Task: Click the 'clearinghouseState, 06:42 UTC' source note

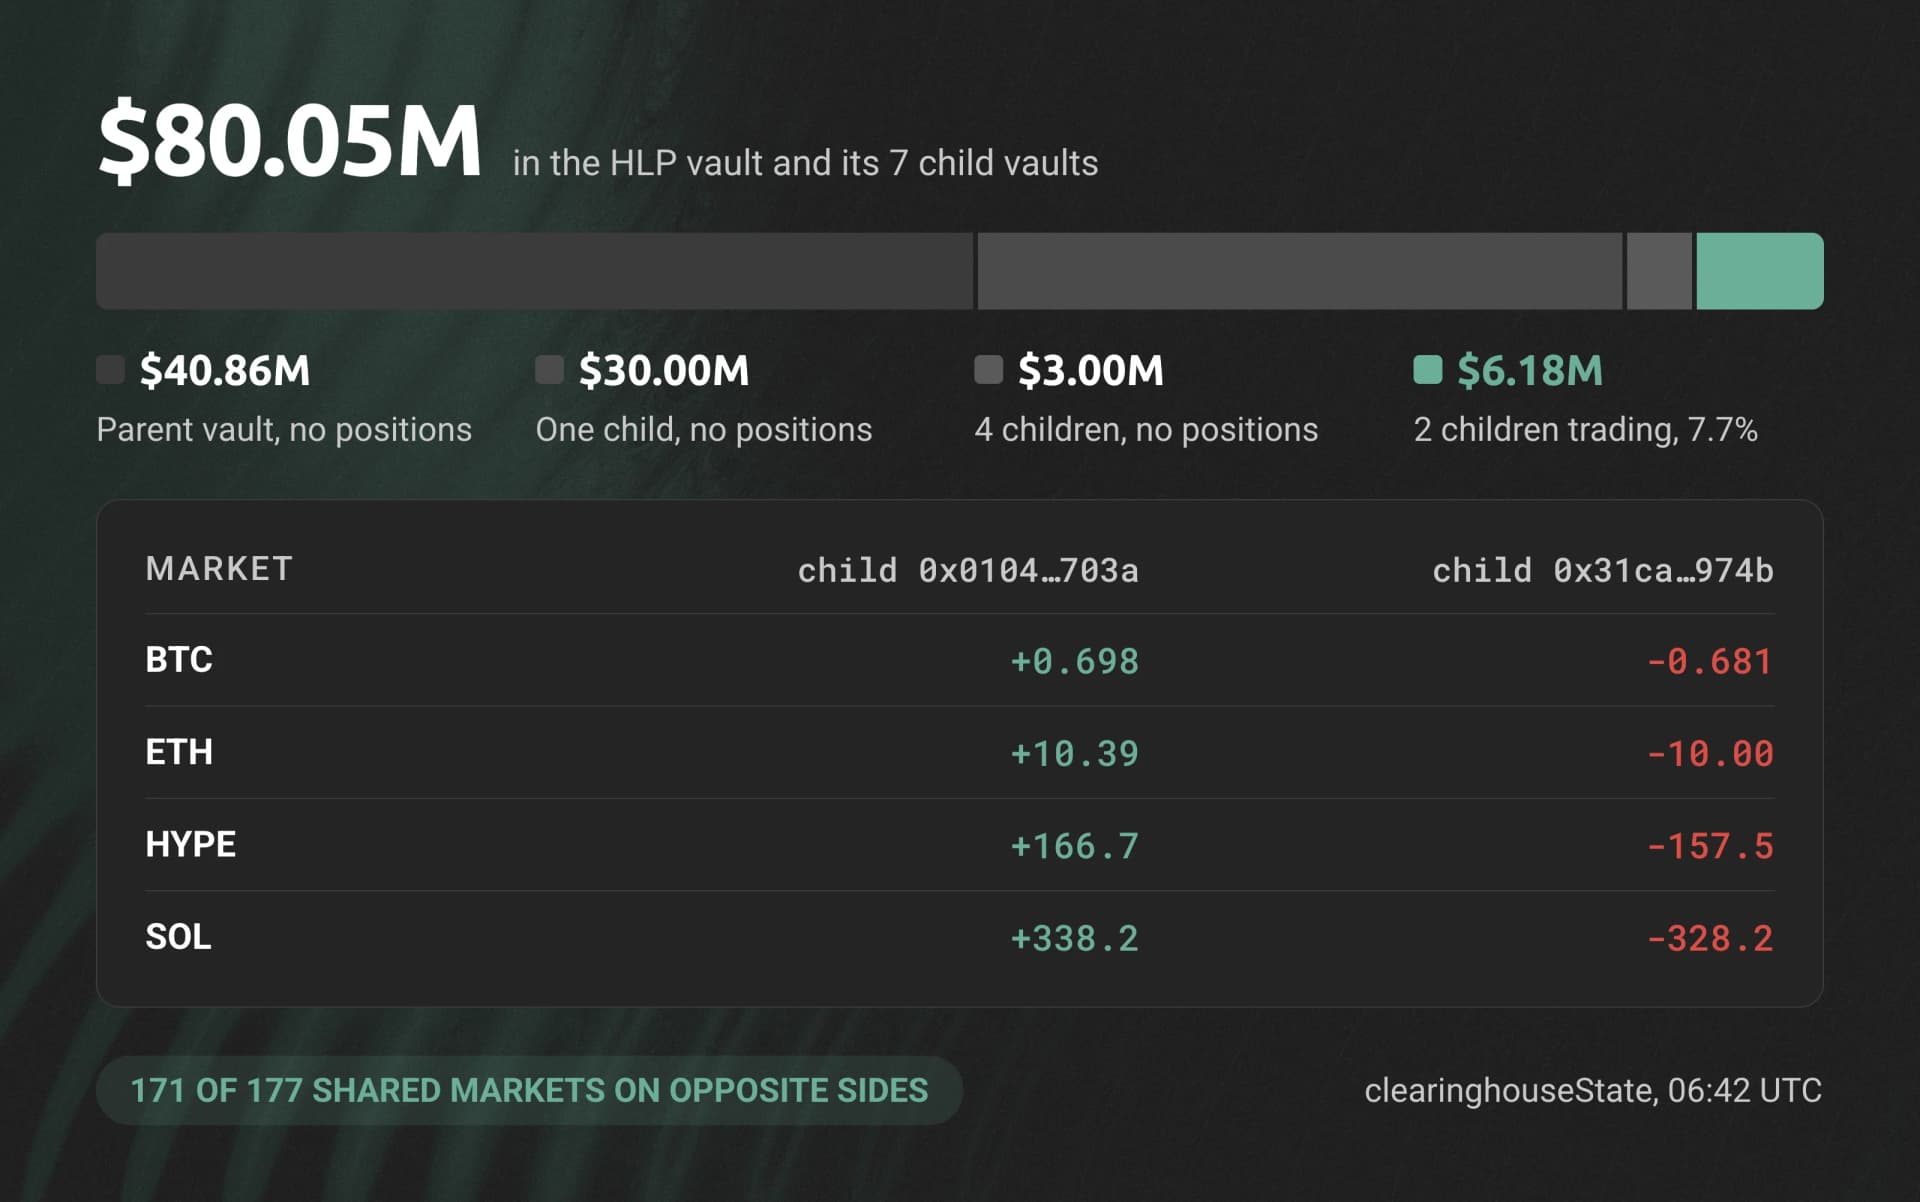Action: click(1593, 1090)
